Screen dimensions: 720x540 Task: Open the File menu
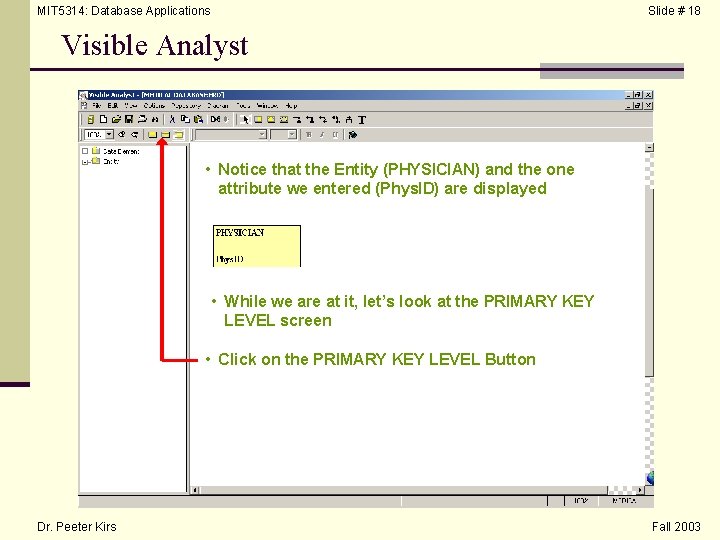97,106
